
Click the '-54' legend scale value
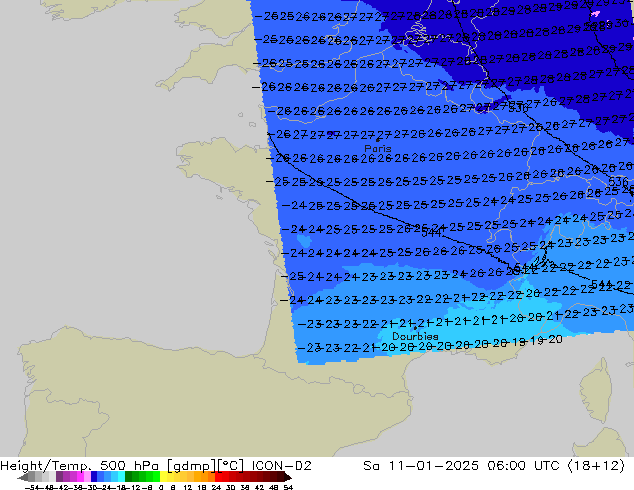[x=32, y=487]
